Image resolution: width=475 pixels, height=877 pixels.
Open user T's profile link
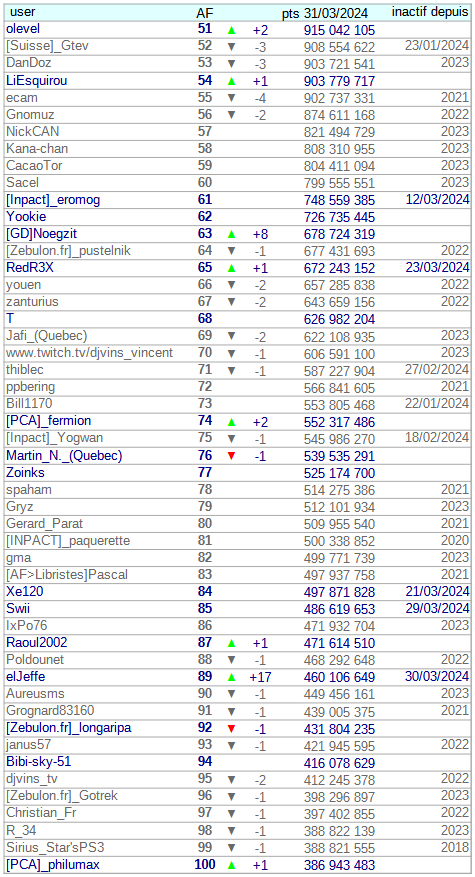coord(10,319)
